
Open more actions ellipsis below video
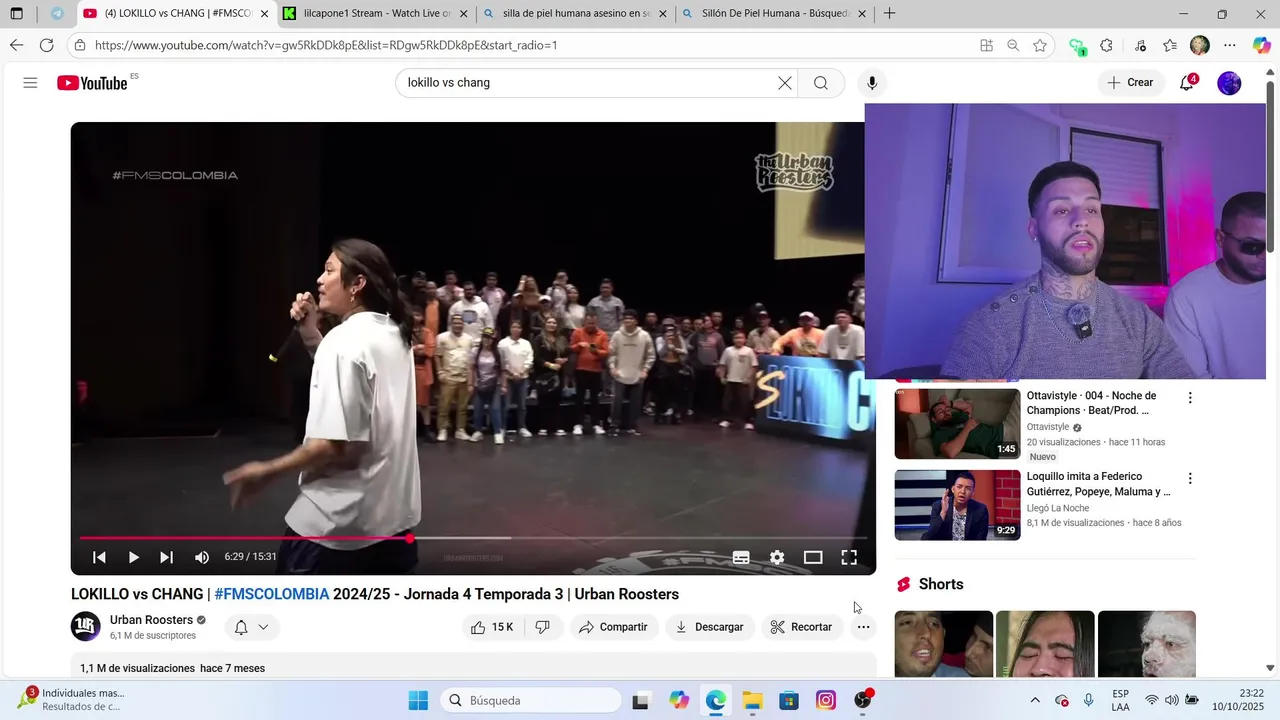[863, 627]
